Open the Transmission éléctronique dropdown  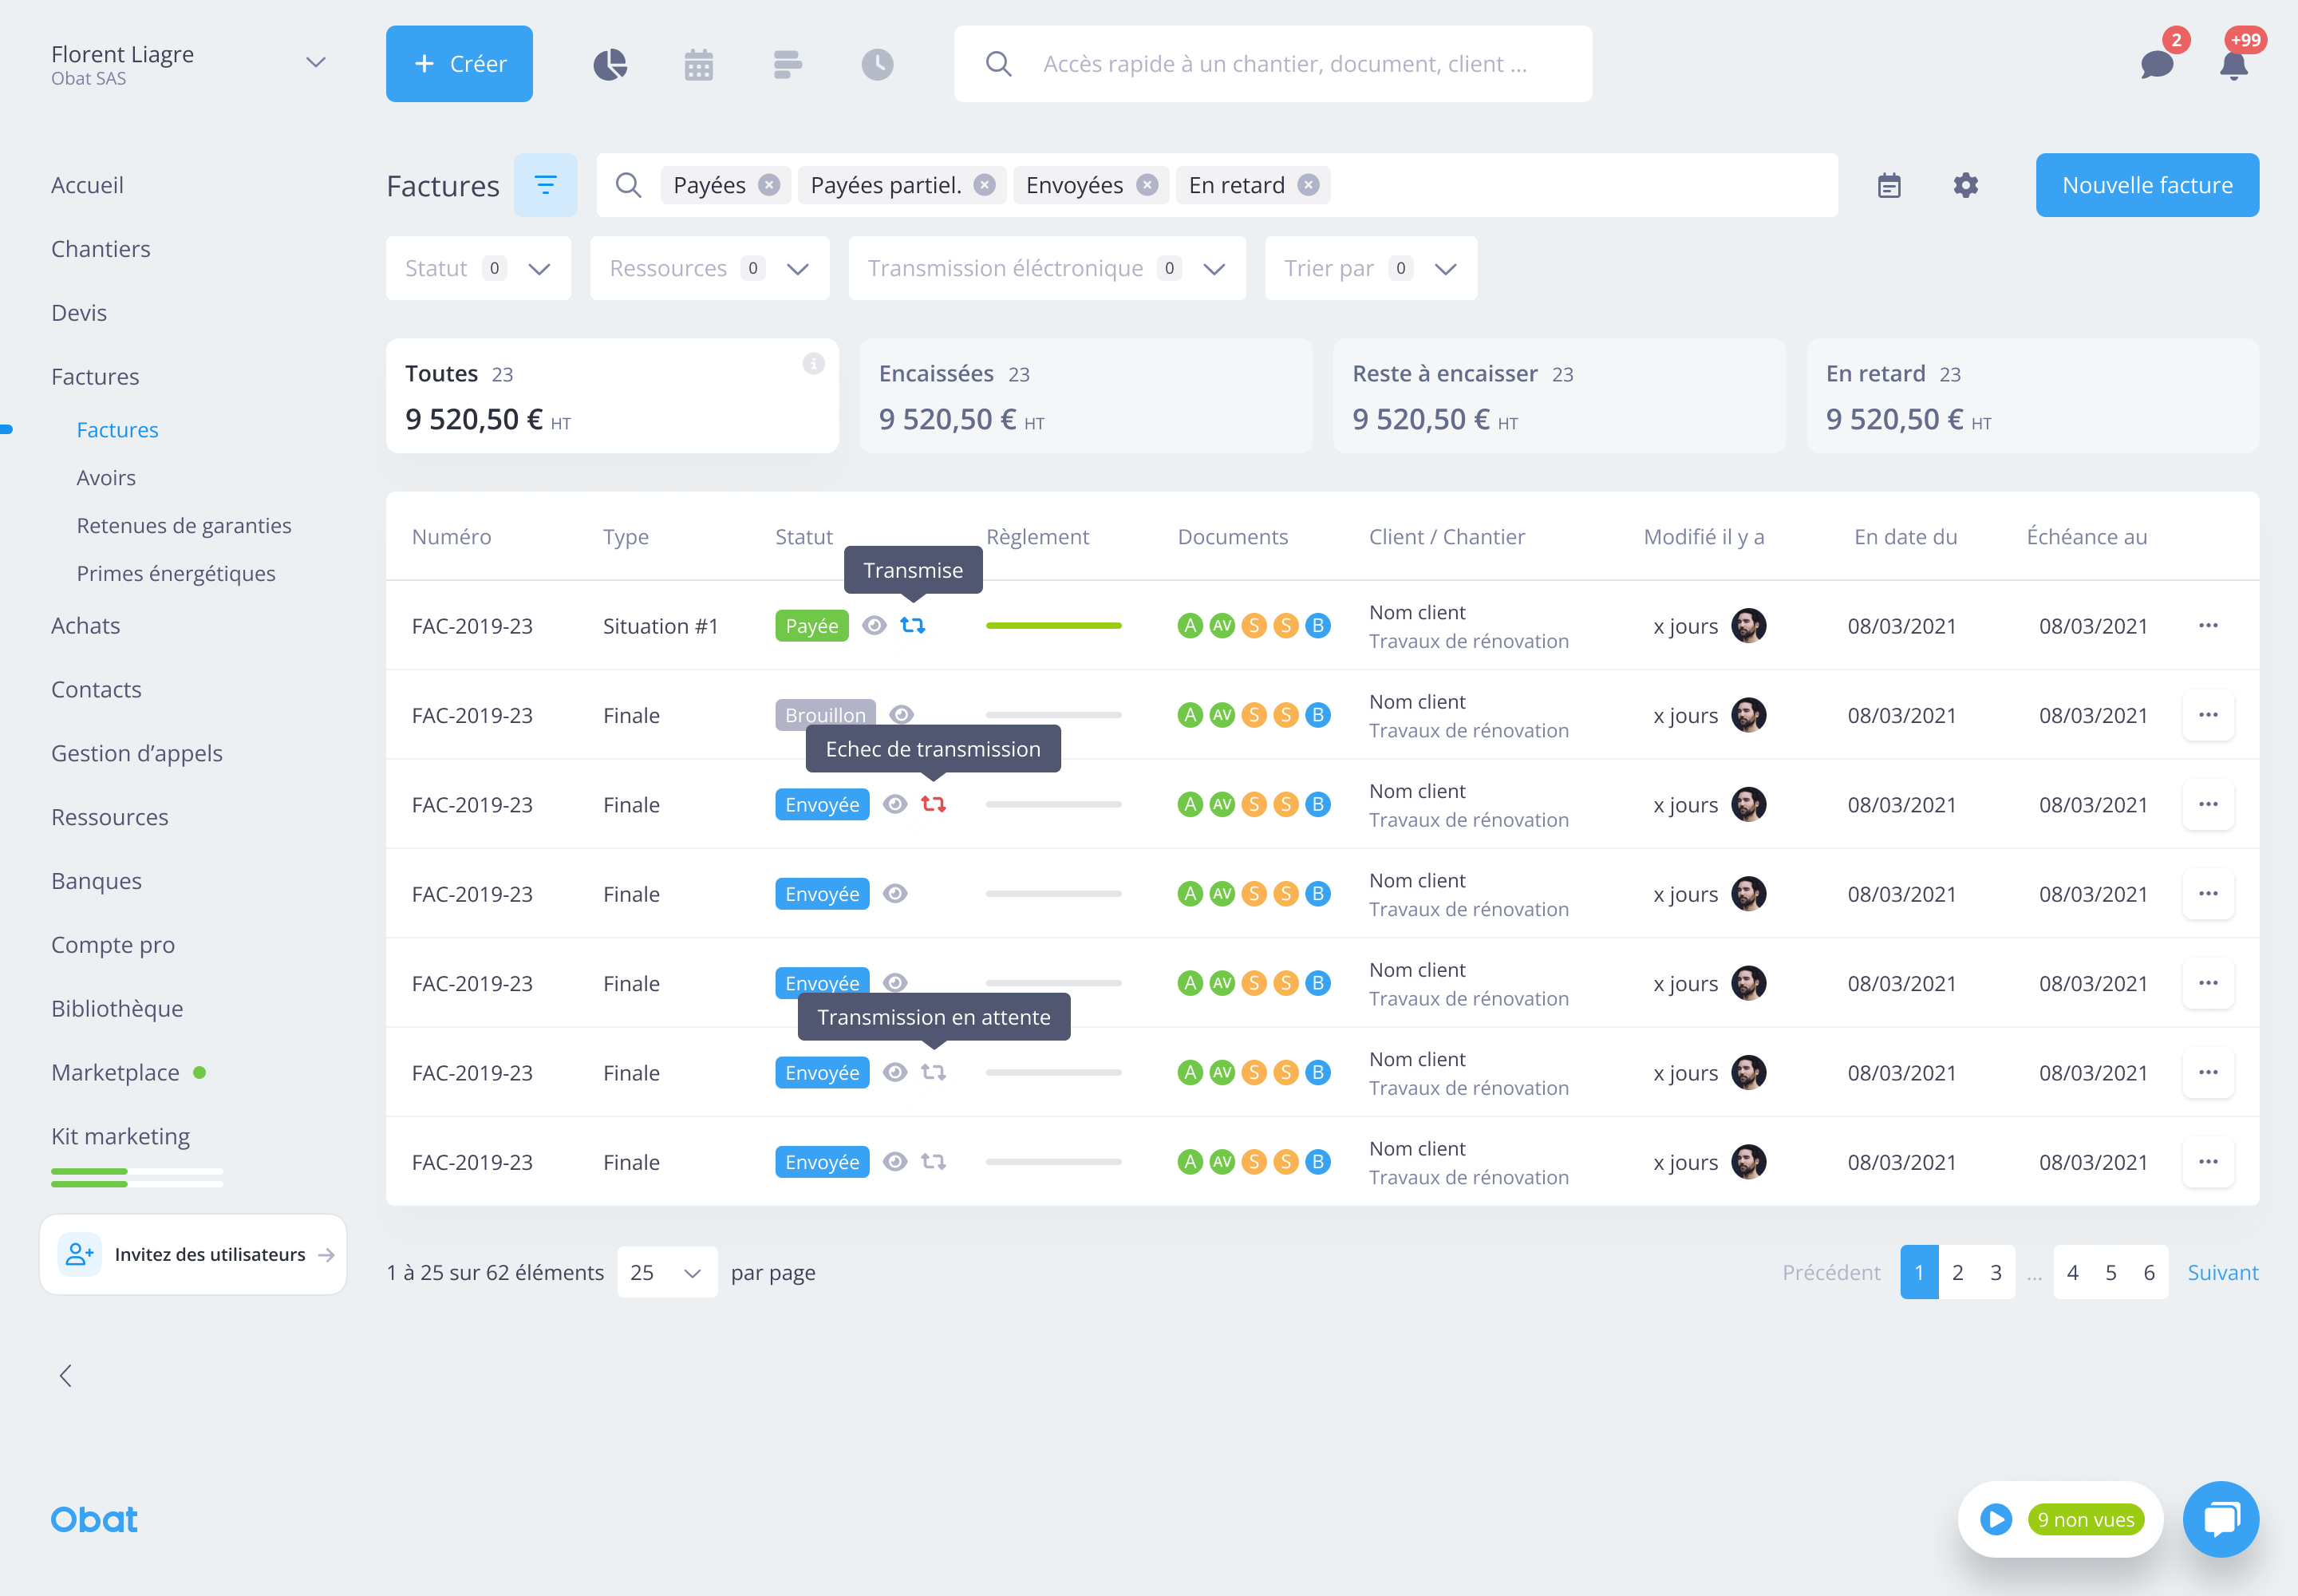pos(1046,268)
